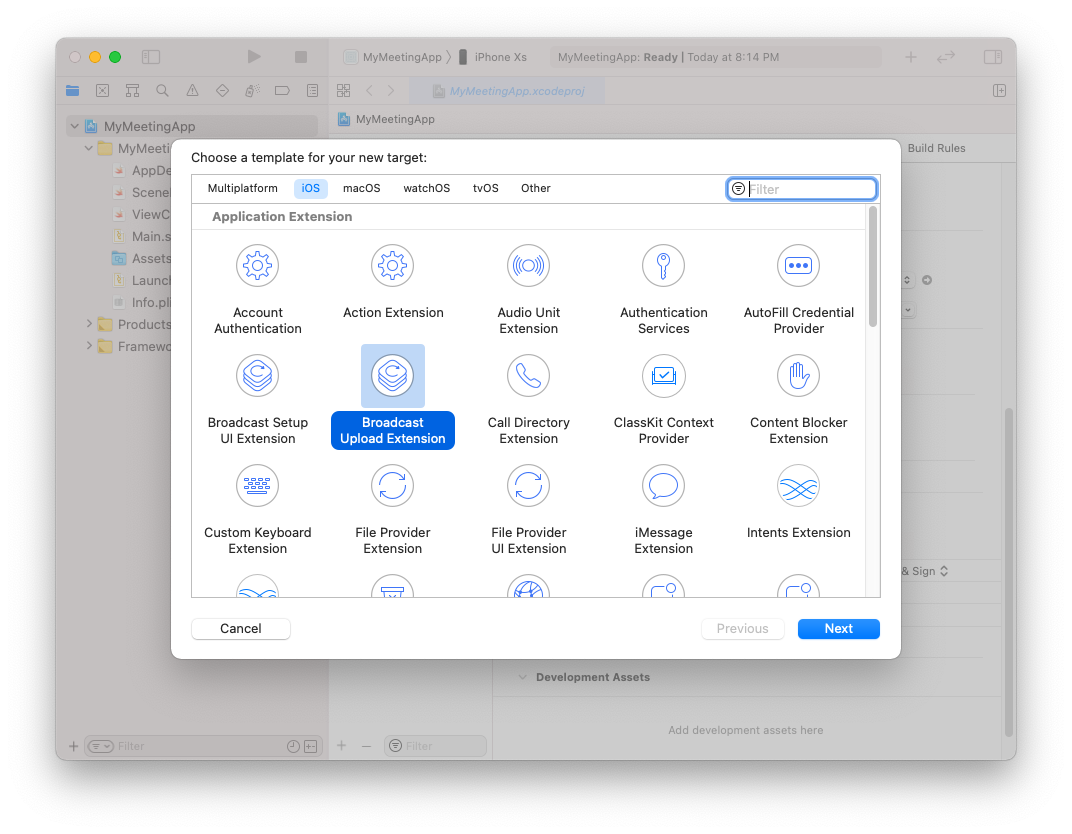Image resolution: width=1072 pixels, height=834 pixels.
Task: Switch to the macOS platform tab
Action: point(362,188)
